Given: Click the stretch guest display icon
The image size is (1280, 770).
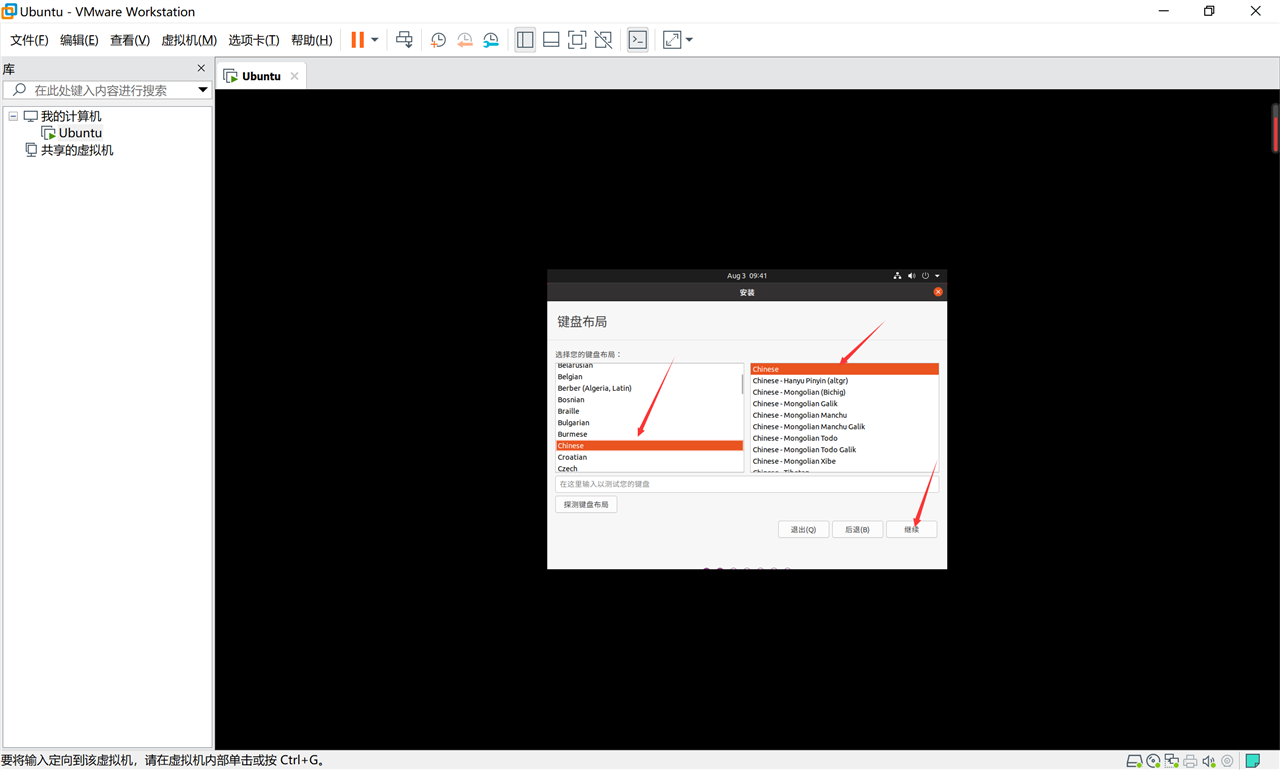Looking at the screenshot, I should point(672,40).
